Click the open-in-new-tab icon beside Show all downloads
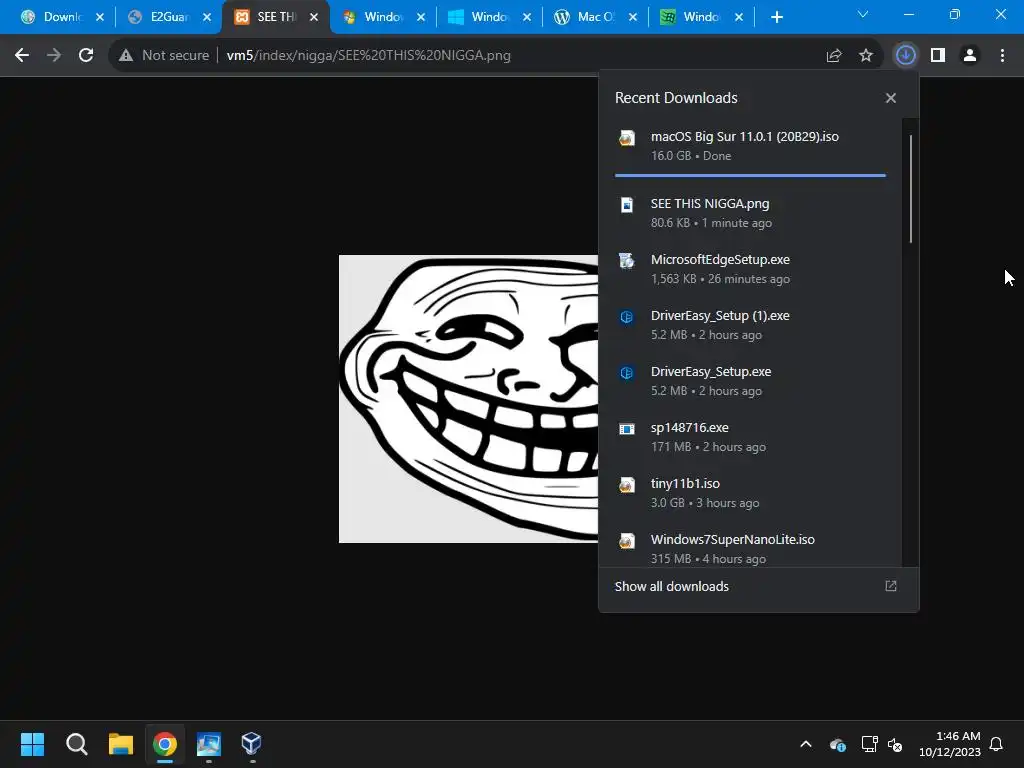 pyautogui.click(x=891, y=586)
